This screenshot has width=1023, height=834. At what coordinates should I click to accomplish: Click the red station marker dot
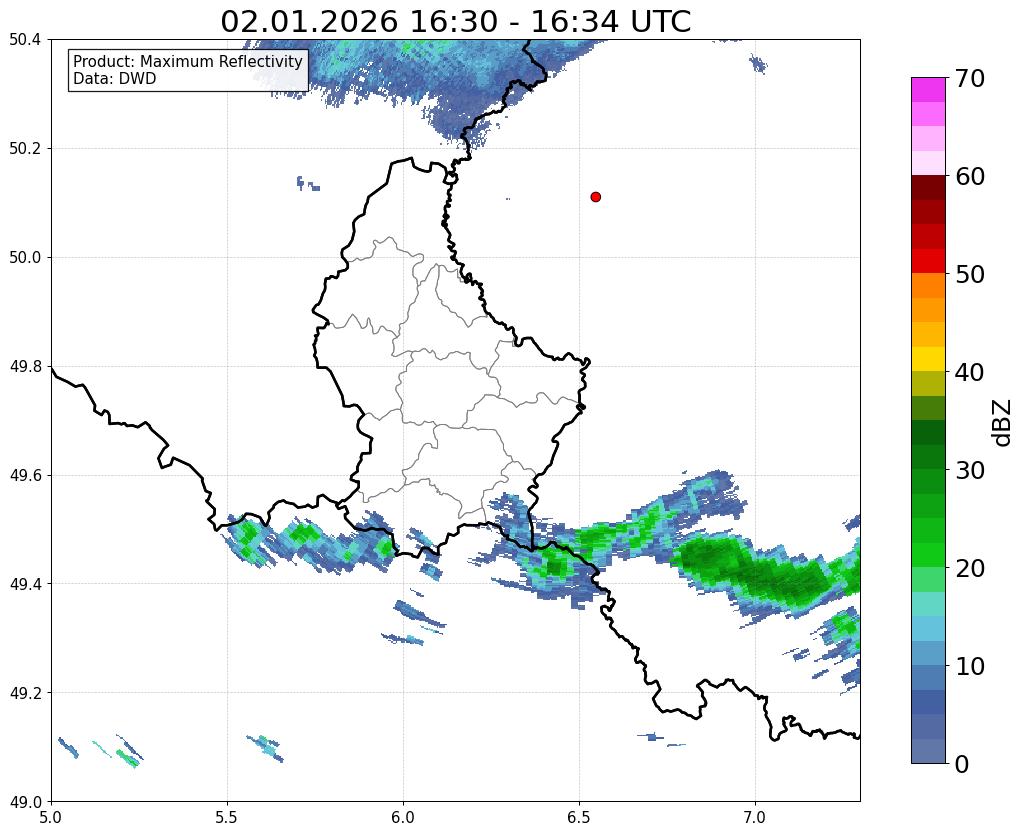click(595, 197)
